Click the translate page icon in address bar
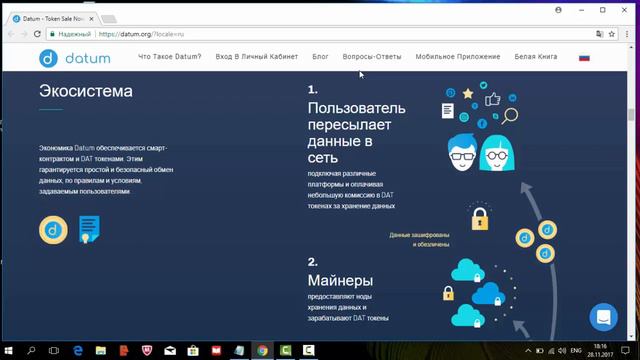The width and height of the screenshot is (640, 360). point(599,34)
